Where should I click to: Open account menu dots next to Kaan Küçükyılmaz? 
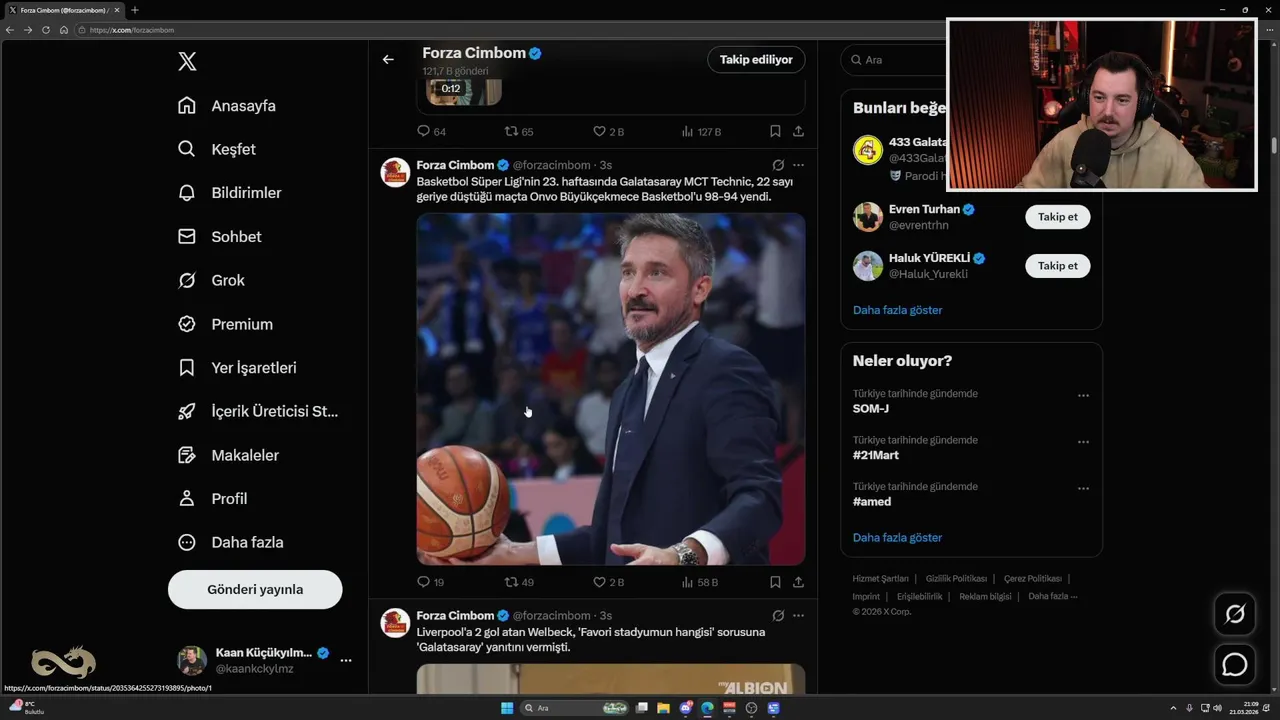346,660
